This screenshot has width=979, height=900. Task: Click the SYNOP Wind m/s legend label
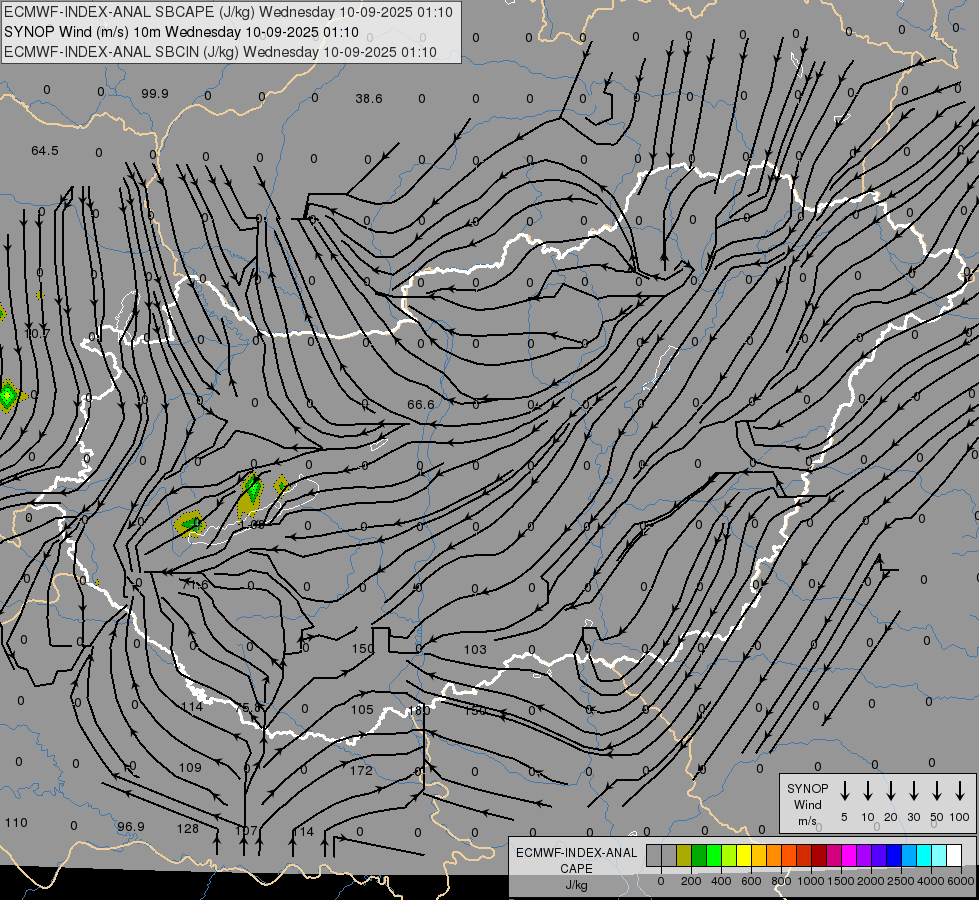click(807, 804)
